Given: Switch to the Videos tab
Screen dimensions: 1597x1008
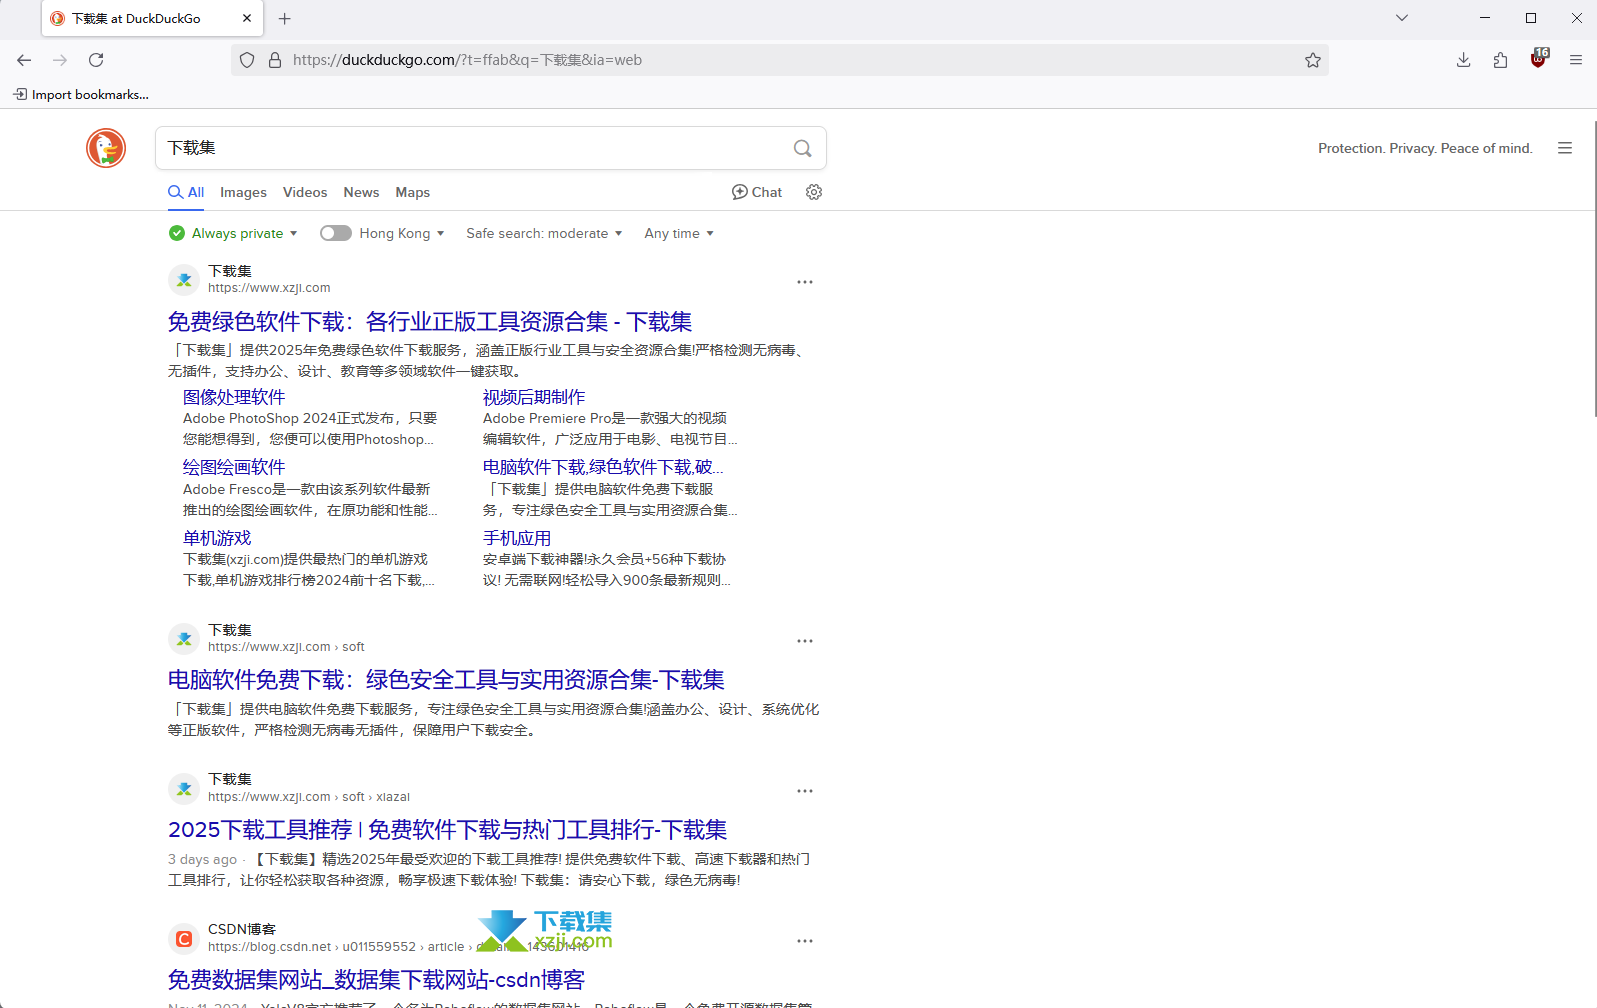Looking at the screenshot, I should pos(305,192).
